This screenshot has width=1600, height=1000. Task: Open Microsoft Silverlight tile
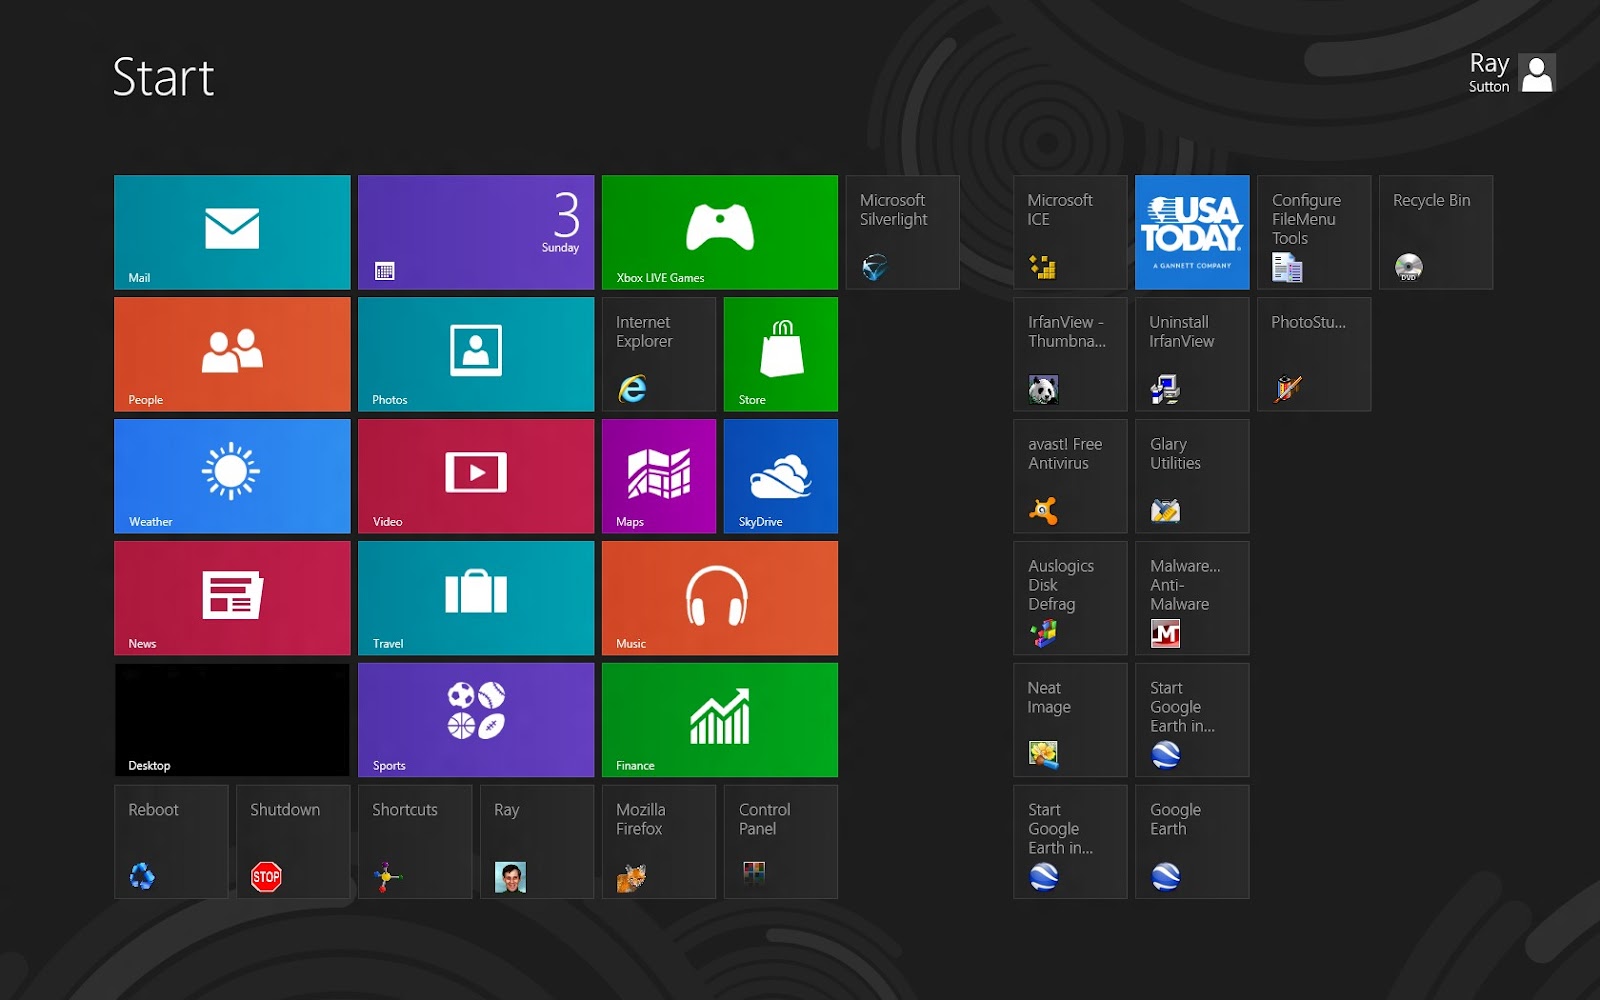tap(903, 233)
